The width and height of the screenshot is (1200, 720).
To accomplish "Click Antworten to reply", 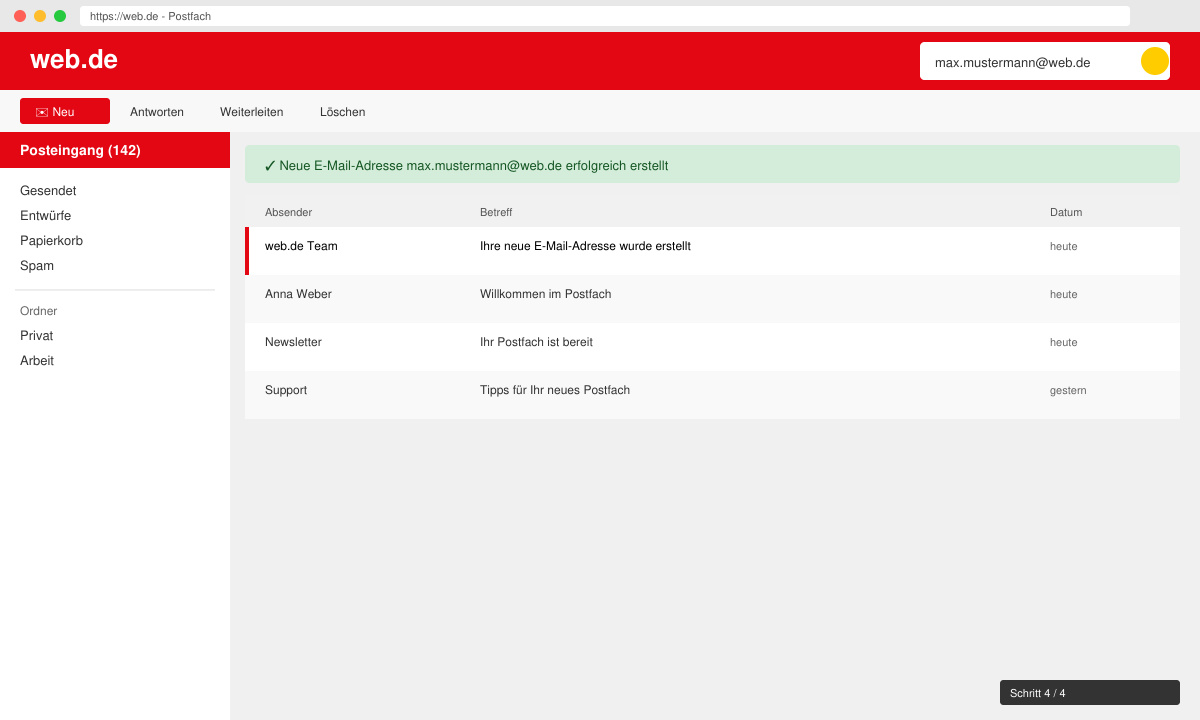I will coord(157,112).
